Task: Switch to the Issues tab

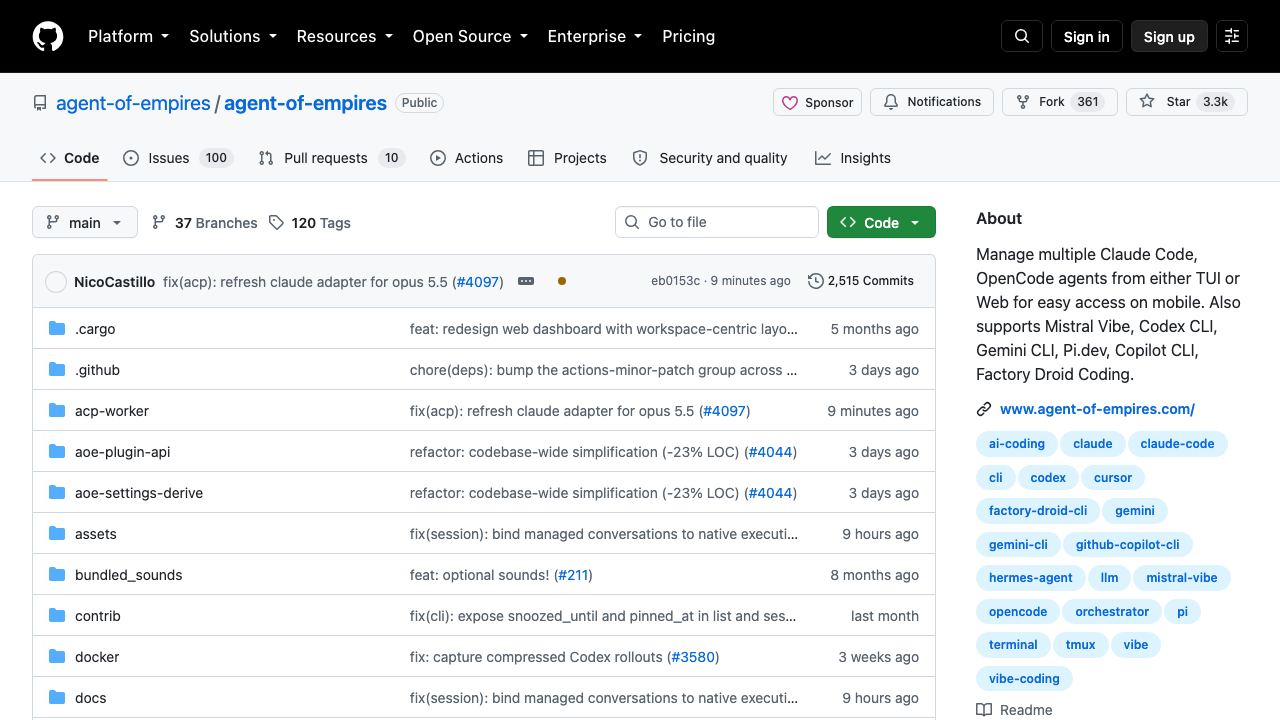Action: click(178, 158)
